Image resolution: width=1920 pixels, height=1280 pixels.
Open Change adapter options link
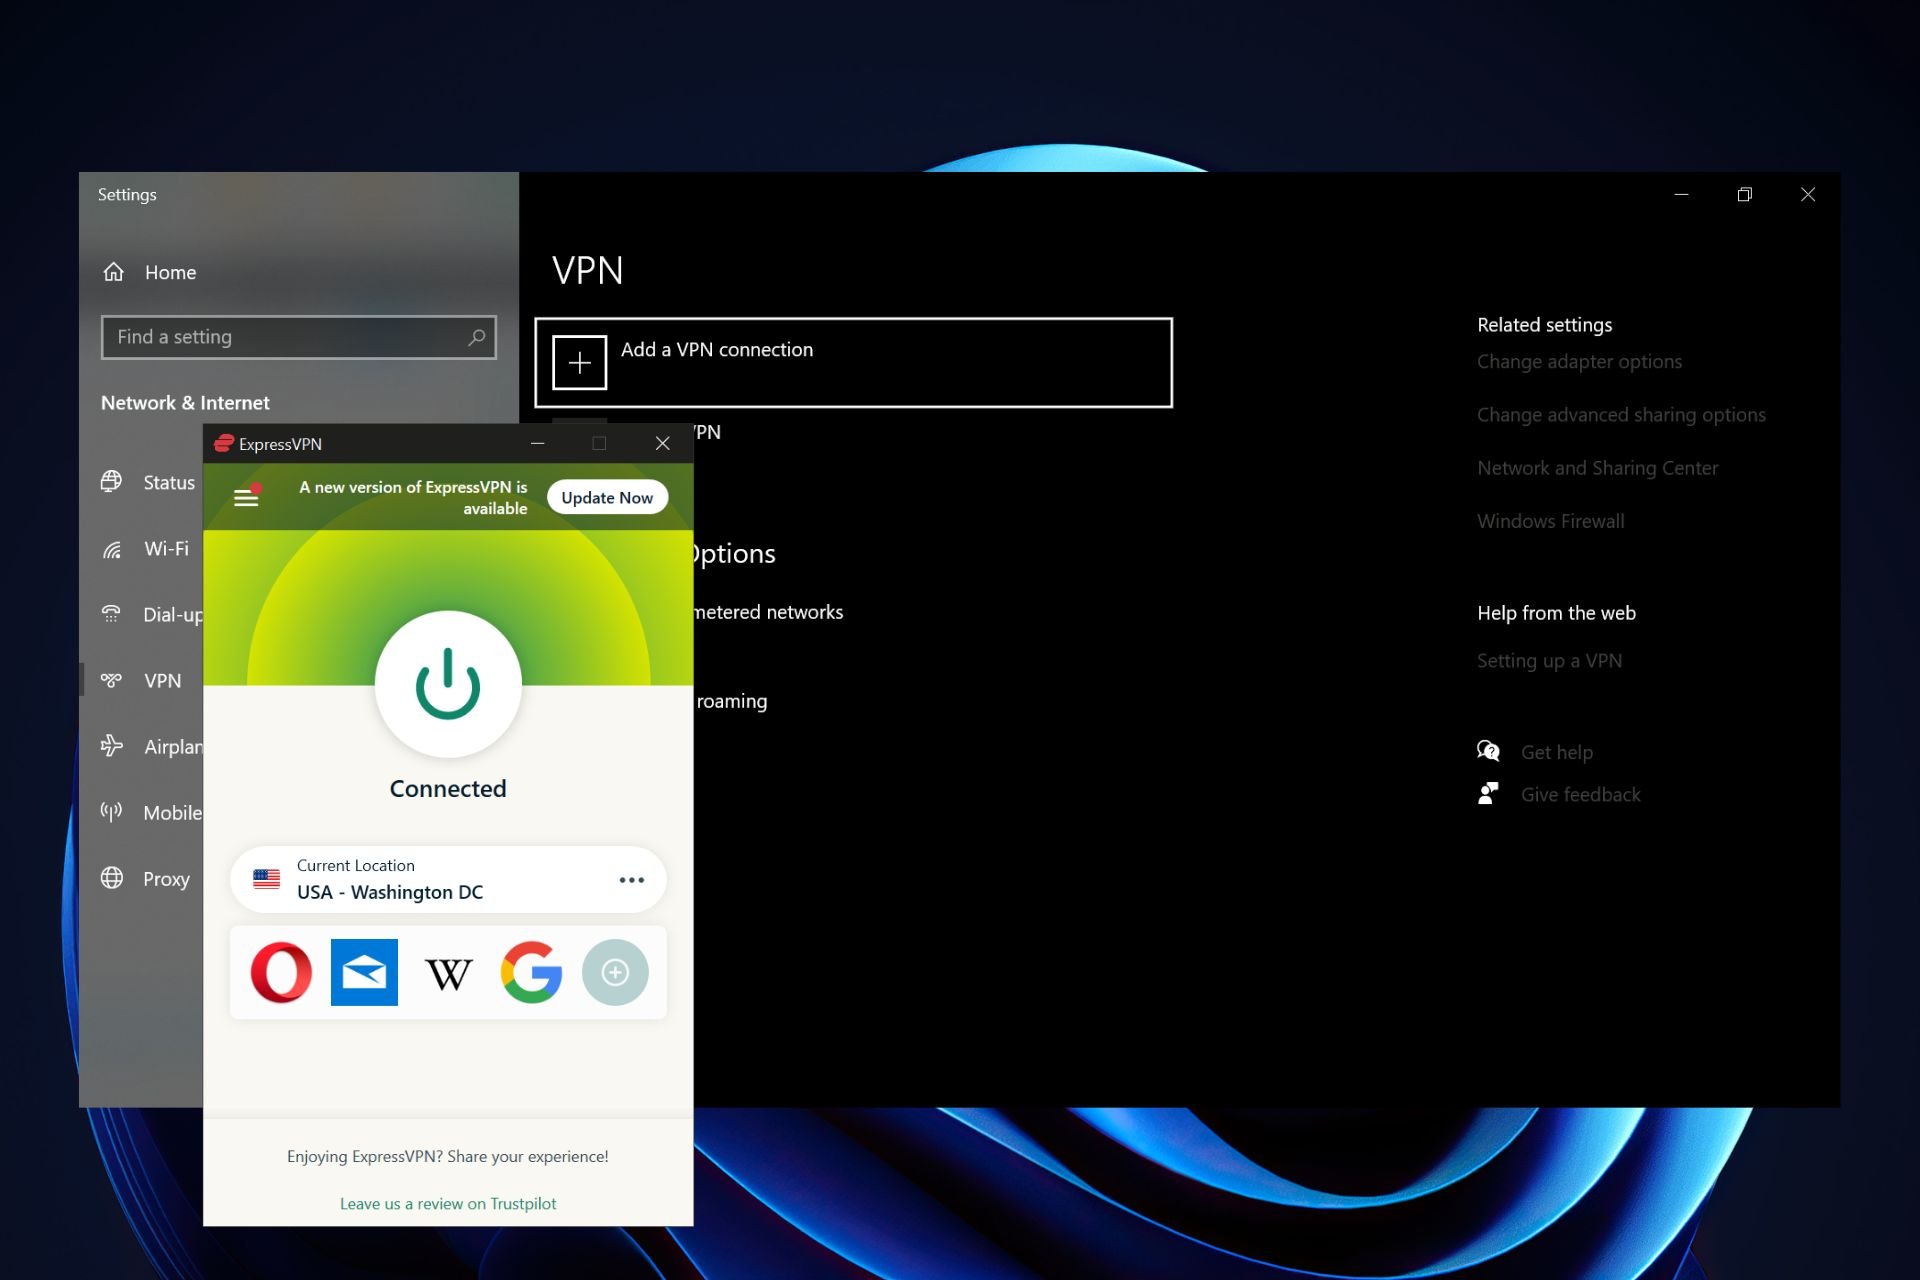(1579, 362)
